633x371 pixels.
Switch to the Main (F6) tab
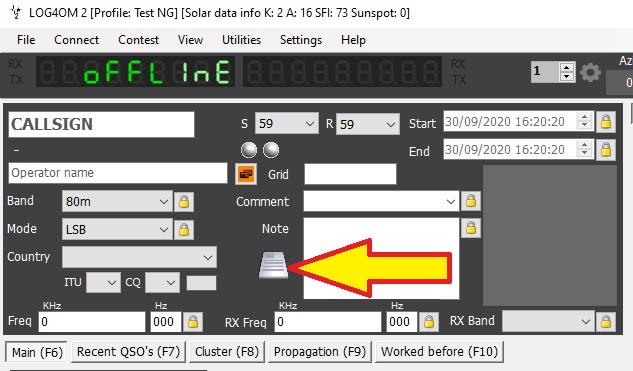tap(37, 352)
